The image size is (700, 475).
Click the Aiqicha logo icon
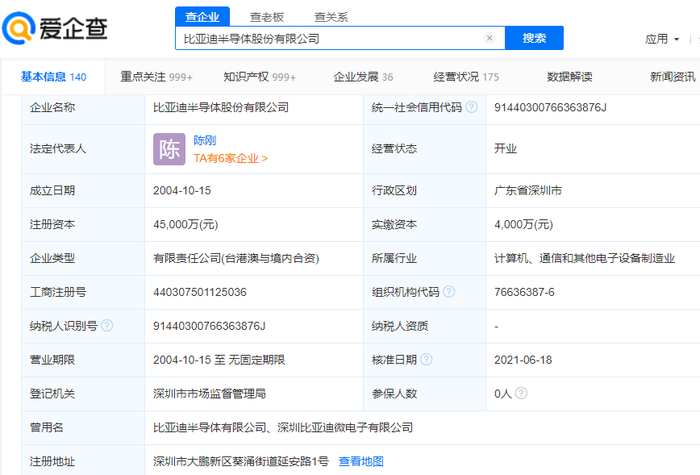(x=18, y=28)
